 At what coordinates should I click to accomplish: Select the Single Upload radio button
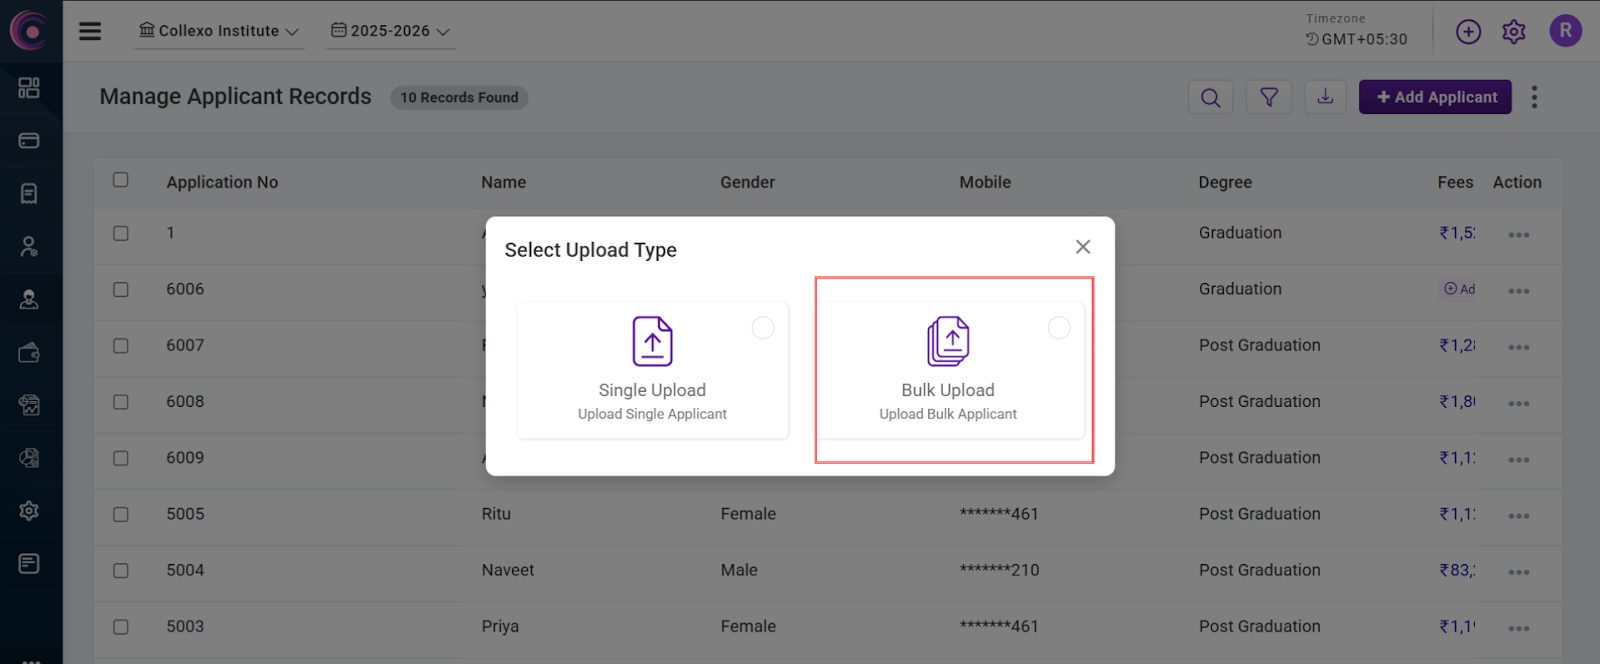pos(763,328)
